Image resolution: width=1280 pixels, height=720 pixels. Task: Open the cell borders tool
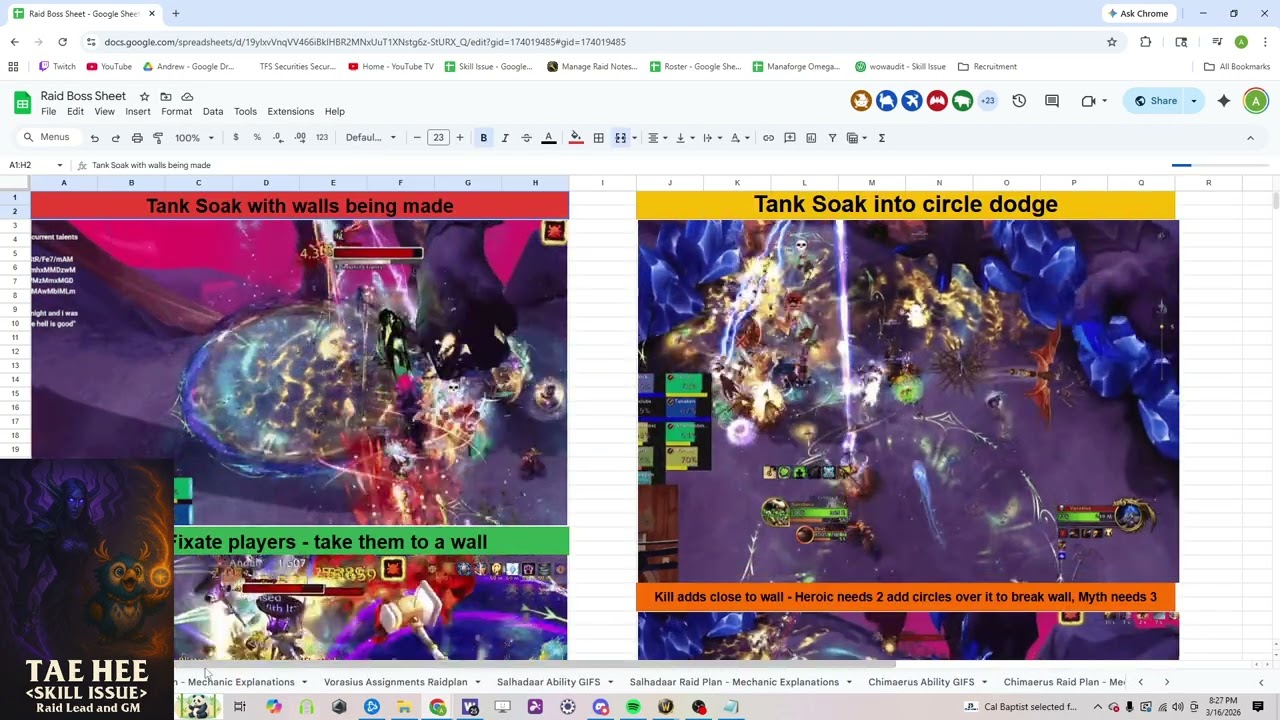click(599, 138)
